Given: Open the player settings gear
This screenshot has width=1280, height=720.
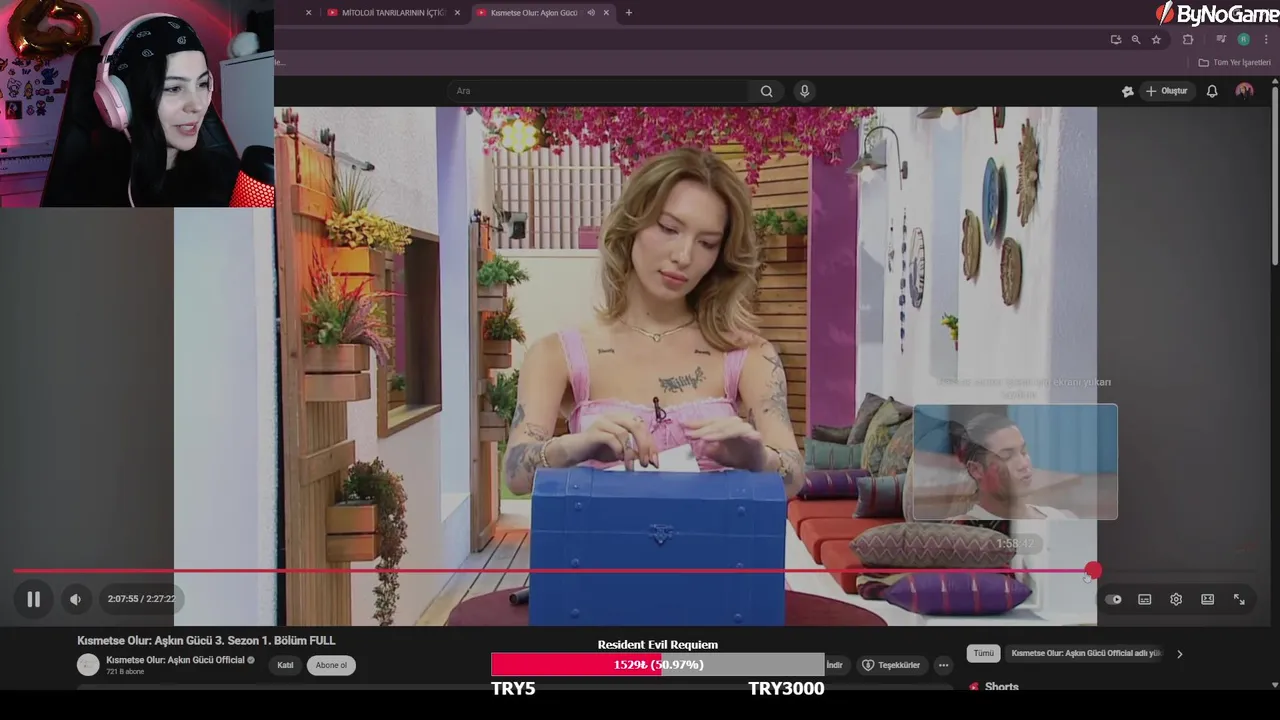Looking at the screenshot, I should pos(1176,599).
